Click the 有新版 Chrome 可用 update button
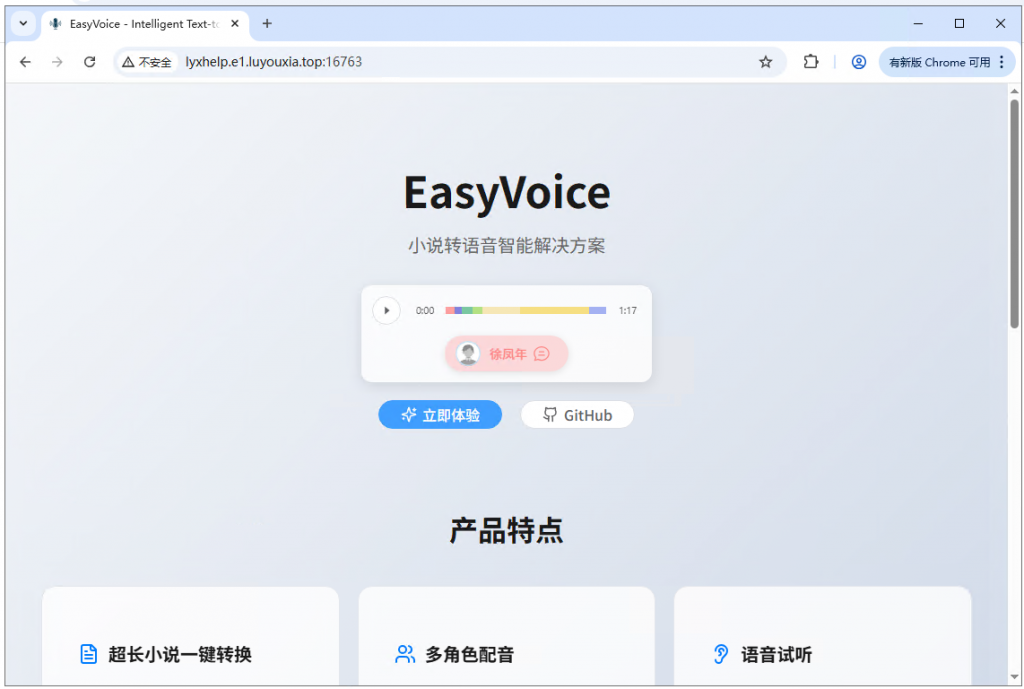 tap(940, 61)
